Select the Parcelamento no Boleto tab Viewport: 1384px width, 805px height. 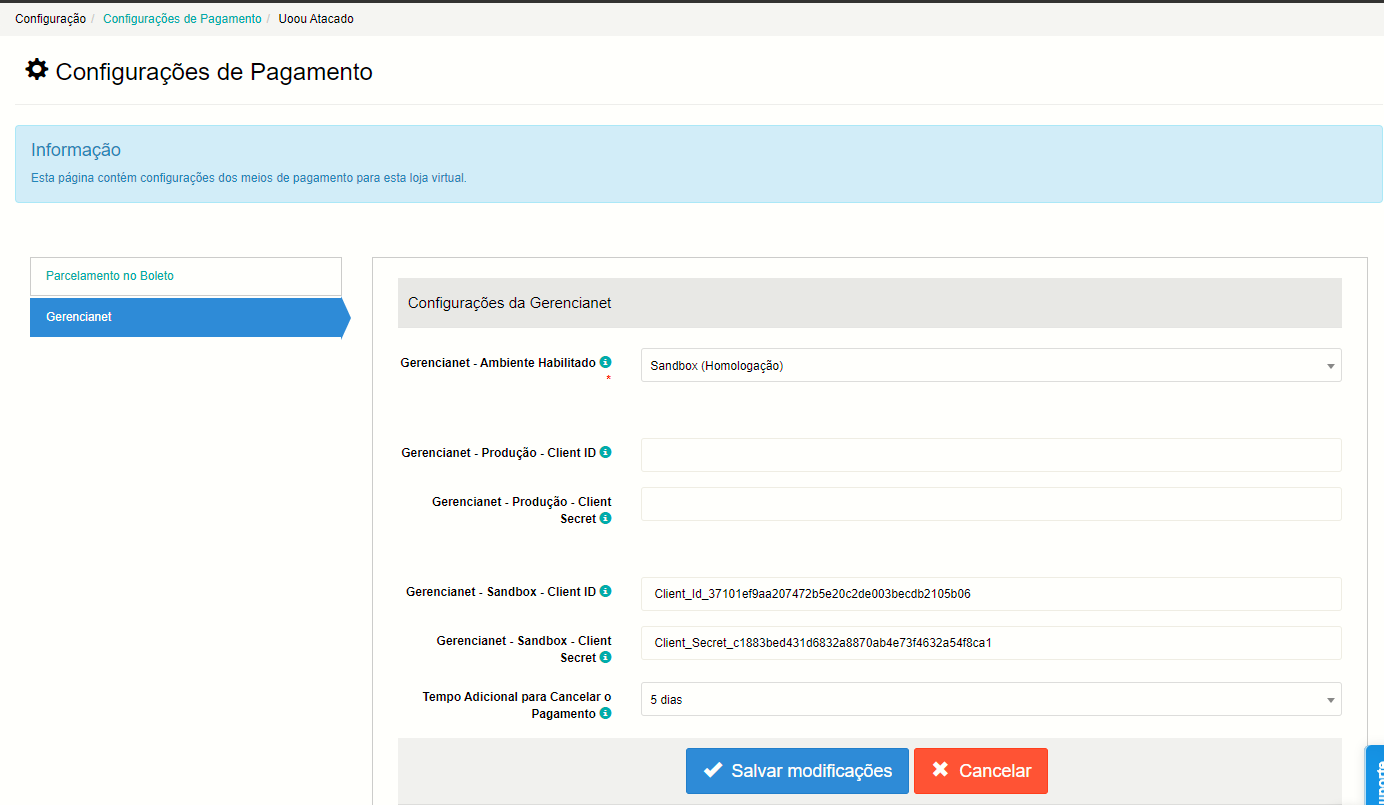click(186, 276)
